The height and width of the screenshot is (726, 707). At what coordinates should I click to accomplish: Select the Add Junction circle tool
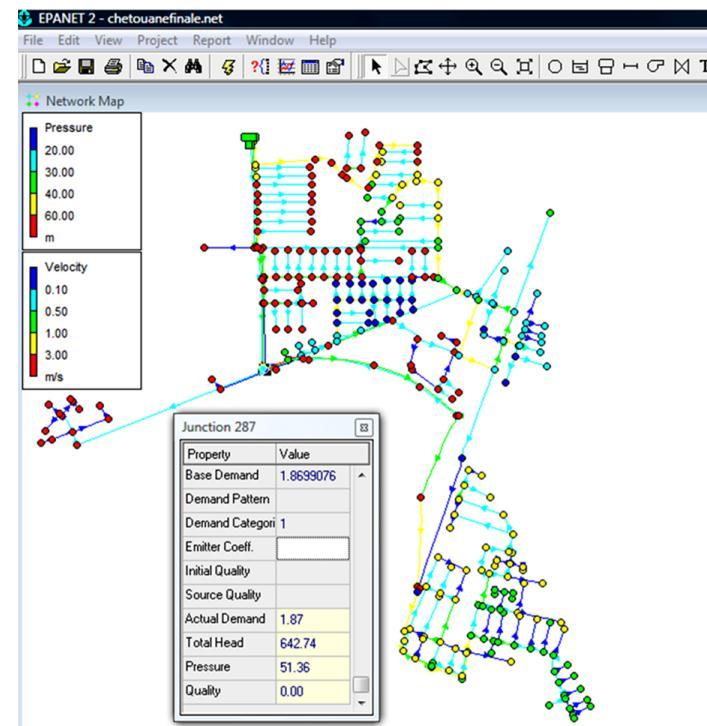tap(555, 67)
